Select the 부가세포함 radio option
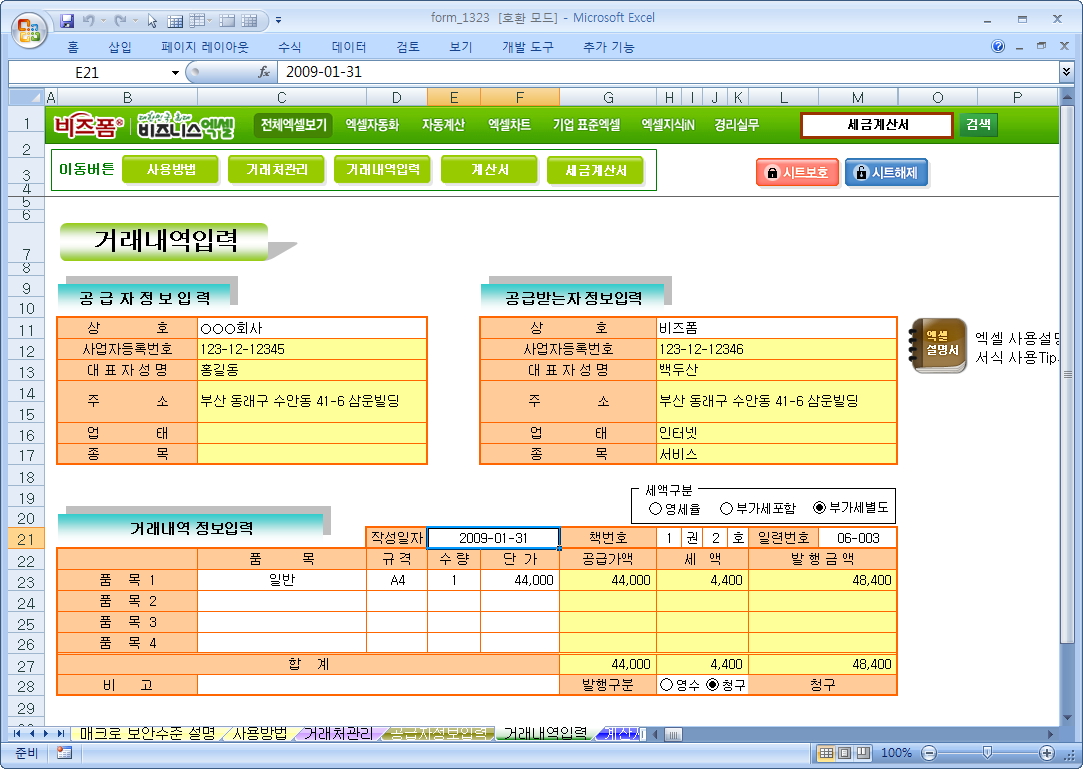Image resolution: width=1083 pixels, height=769 pixels. 726,508
